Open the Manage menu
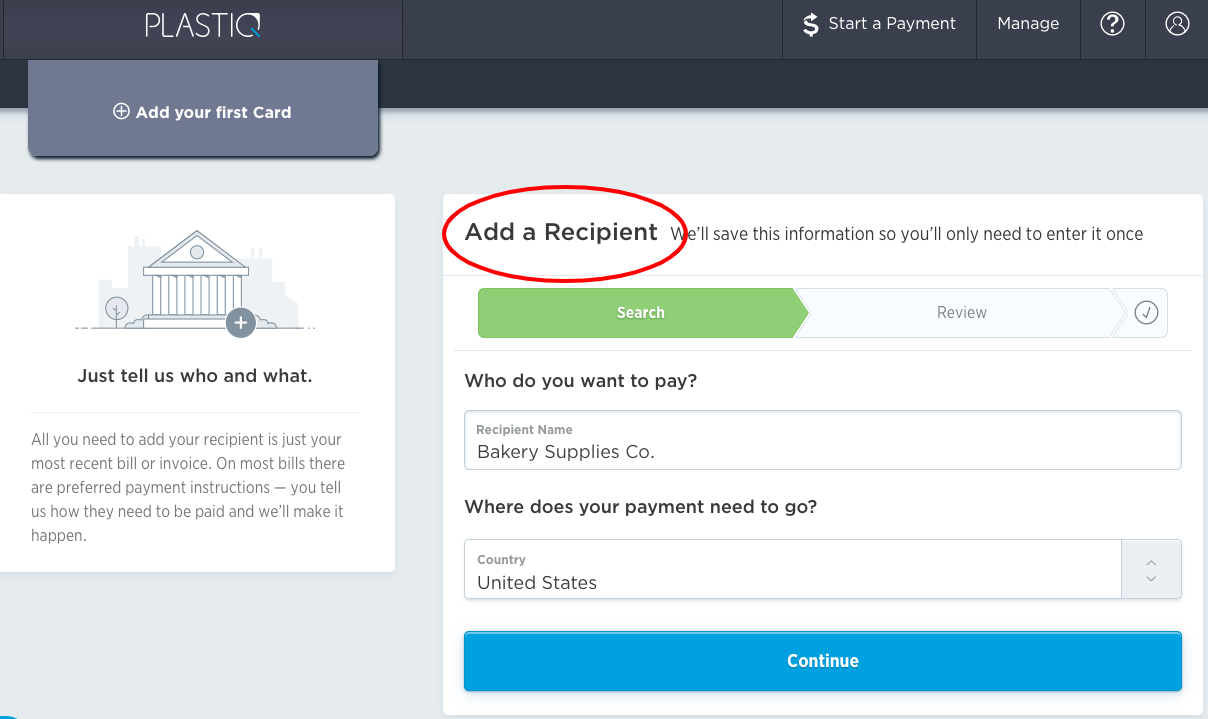This screenshot has height=719, width=1208. (x=1028, y=24)
